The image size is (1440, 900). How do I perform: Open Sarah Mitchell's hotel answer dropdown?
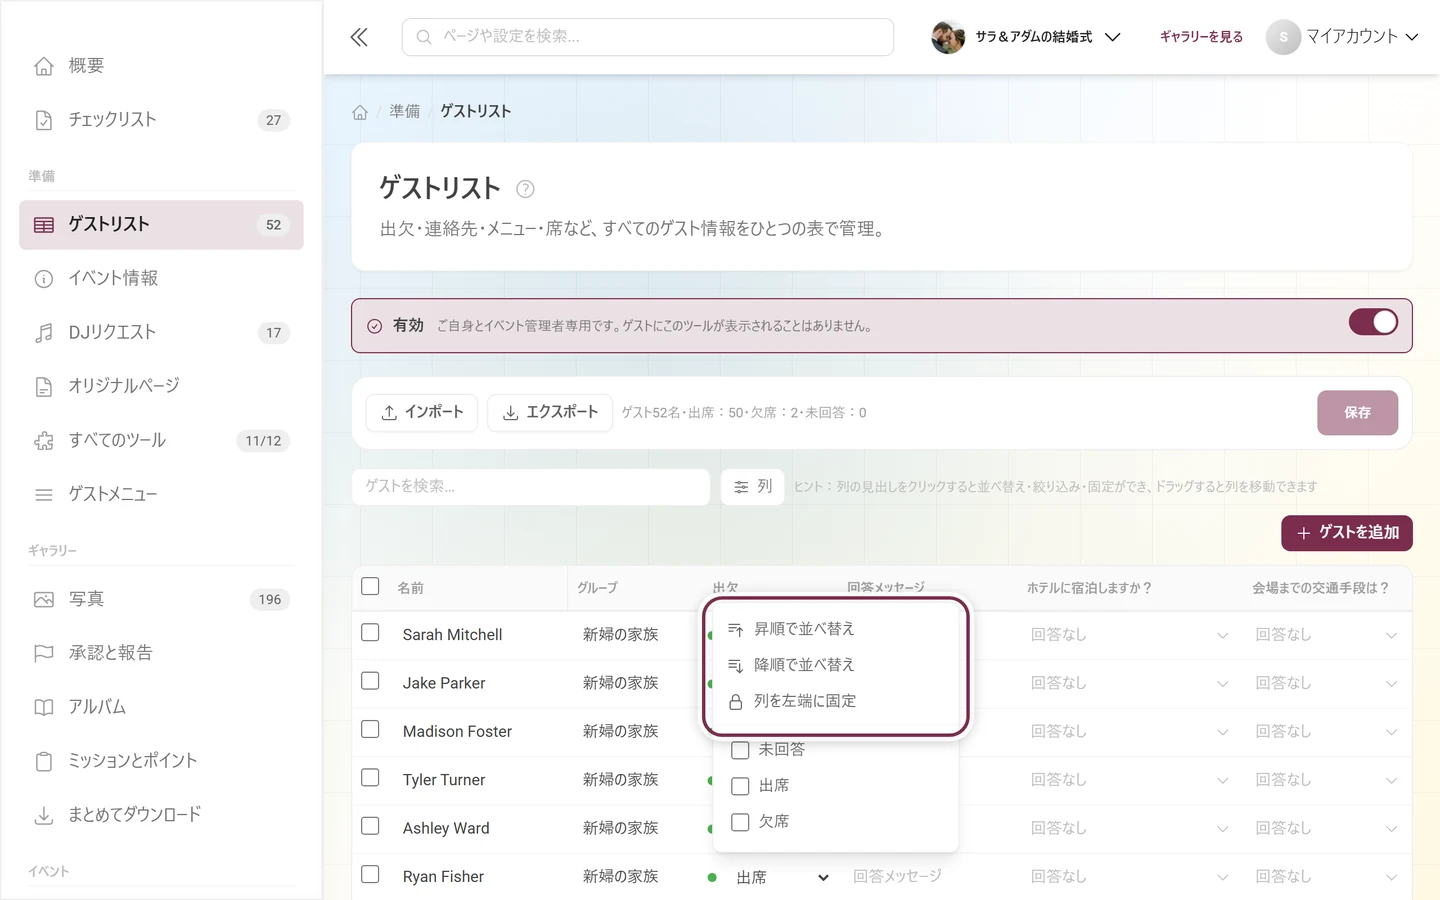[1129, 635]
